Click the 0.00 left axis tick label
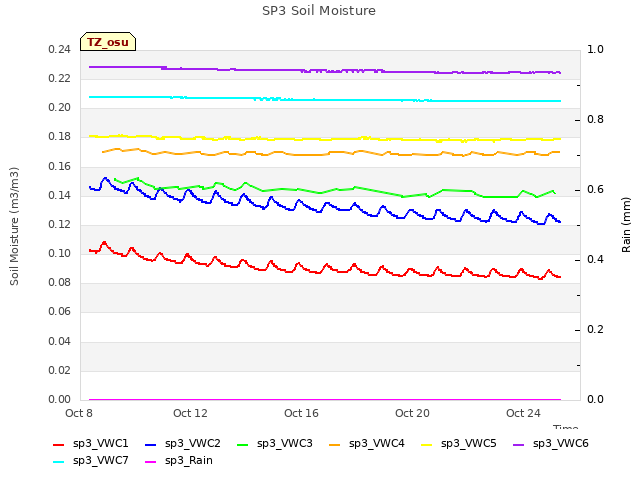This screenshot has height=480, width=640. pyautogui.click(x=60, y=399)
